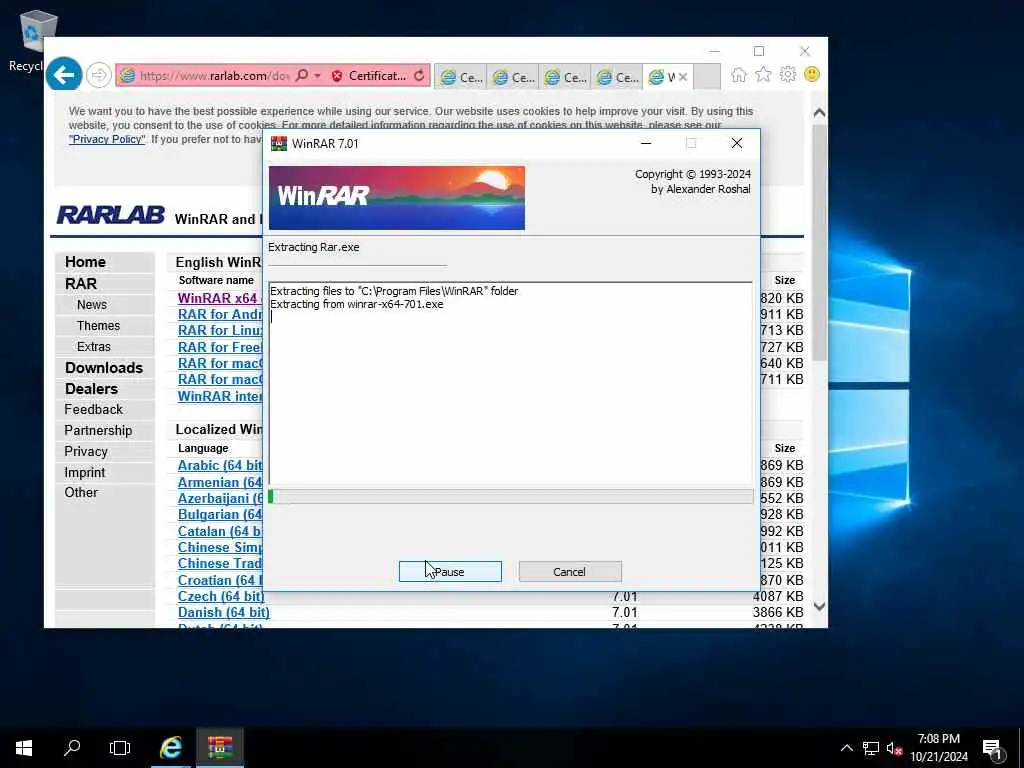Open Favorites star icon
Image resolution: width=1024 pixels, height=768 pixels.
(x=763, y=74)
